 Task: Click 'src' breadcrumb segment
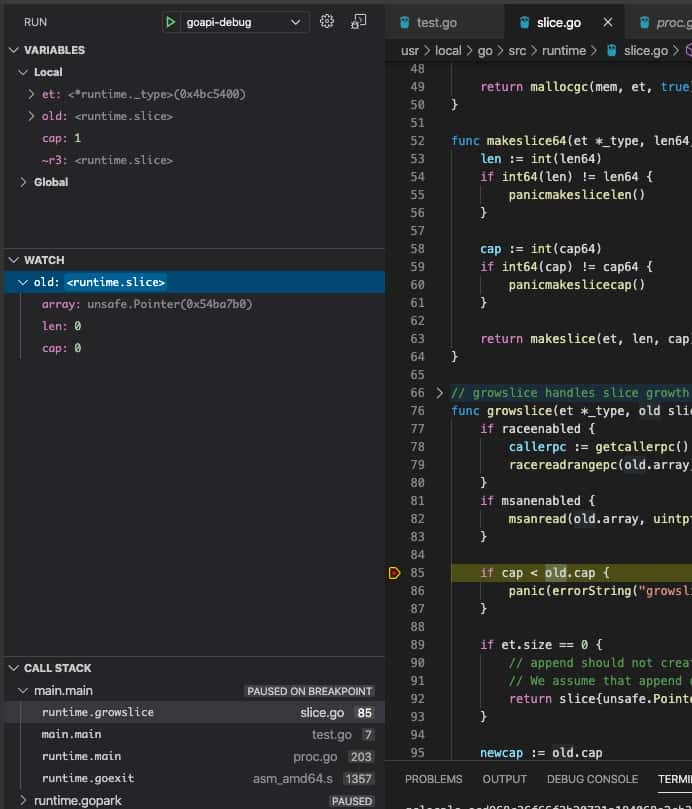coord(517,51)
